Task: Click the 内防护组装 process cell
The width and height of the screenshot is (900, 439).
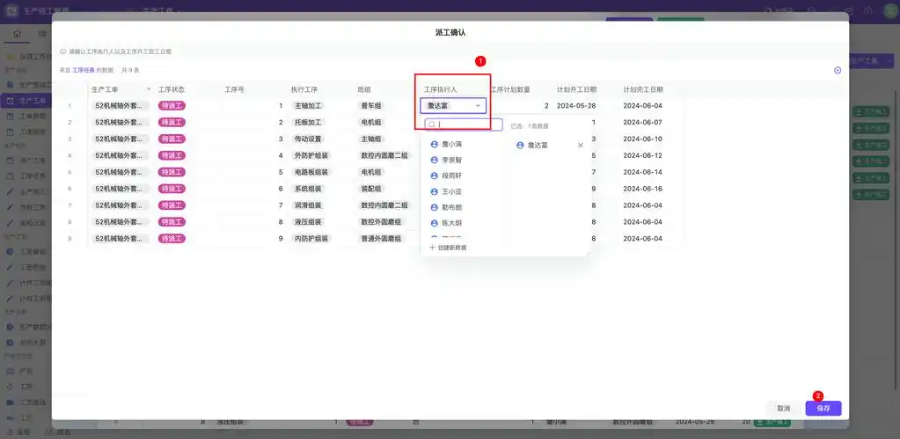Action: pyautogui.click(x=312, y=239)
